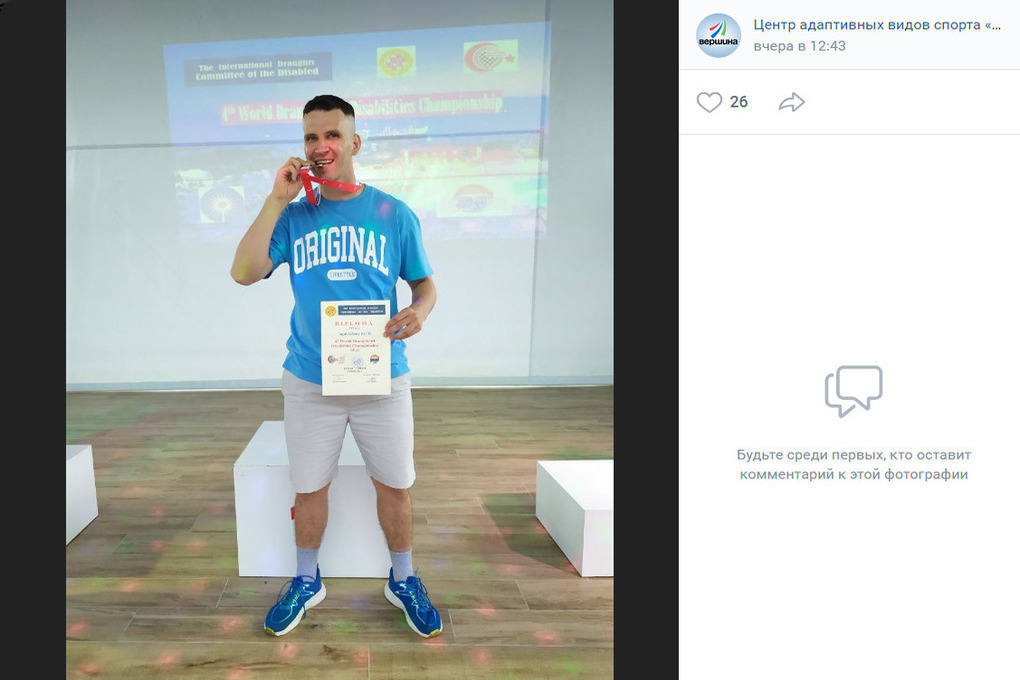Like the photo with the heart icon
Screen dimensions: 1020x680
click(x=709, y=102)
